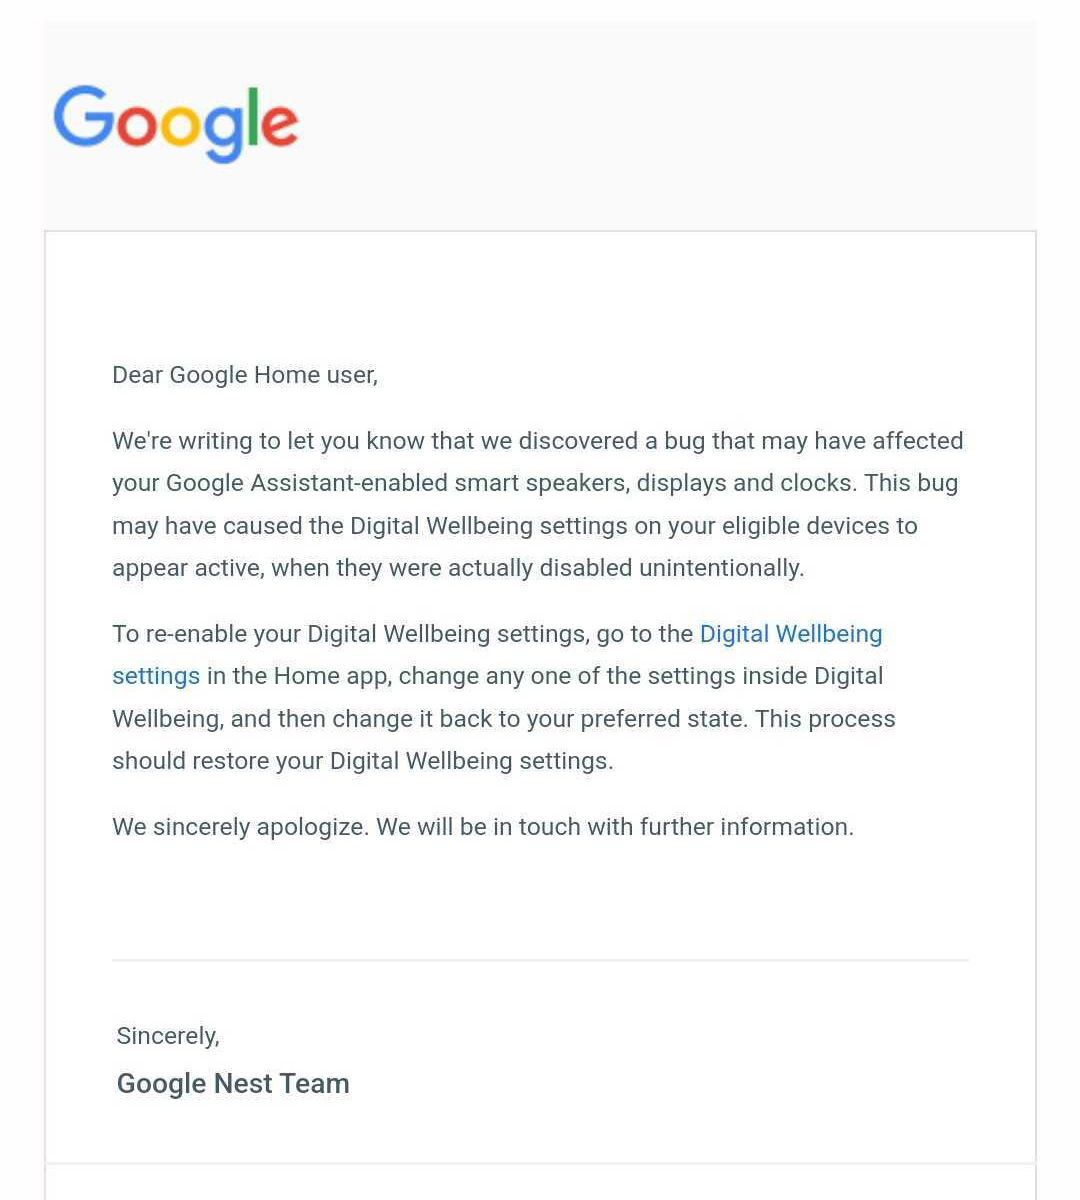The width and height of the screenshot is (1080, 1200).
Task: Select the 'Dear Google Home user' greeting
Action: tap(245, 375)
